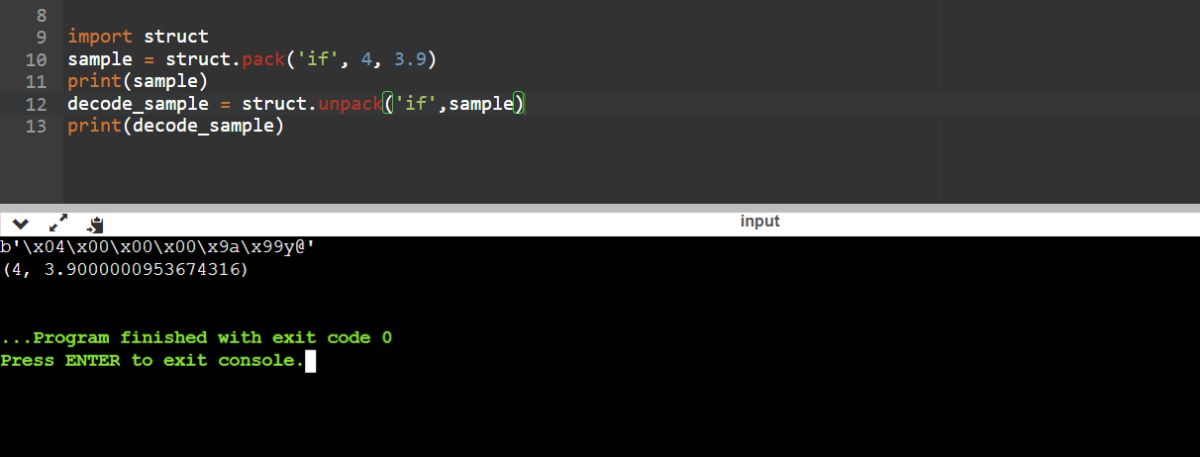Image resolution: width=1200 pixels, height=457 pixels.
Task: Click the 'sample' variable on line 10
Action: point(100,59)
